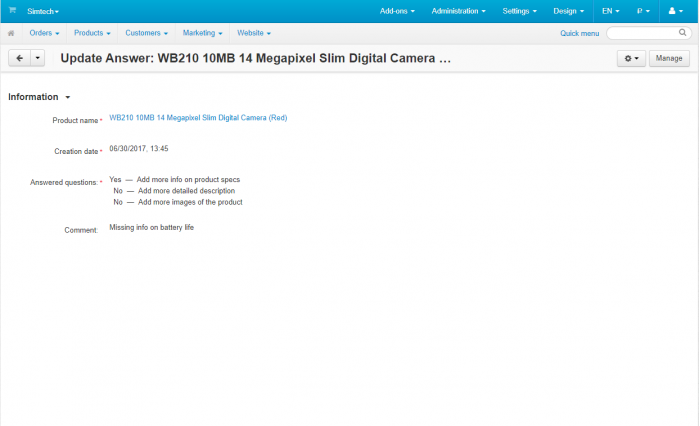Expand the Website menu

(254, 33)
